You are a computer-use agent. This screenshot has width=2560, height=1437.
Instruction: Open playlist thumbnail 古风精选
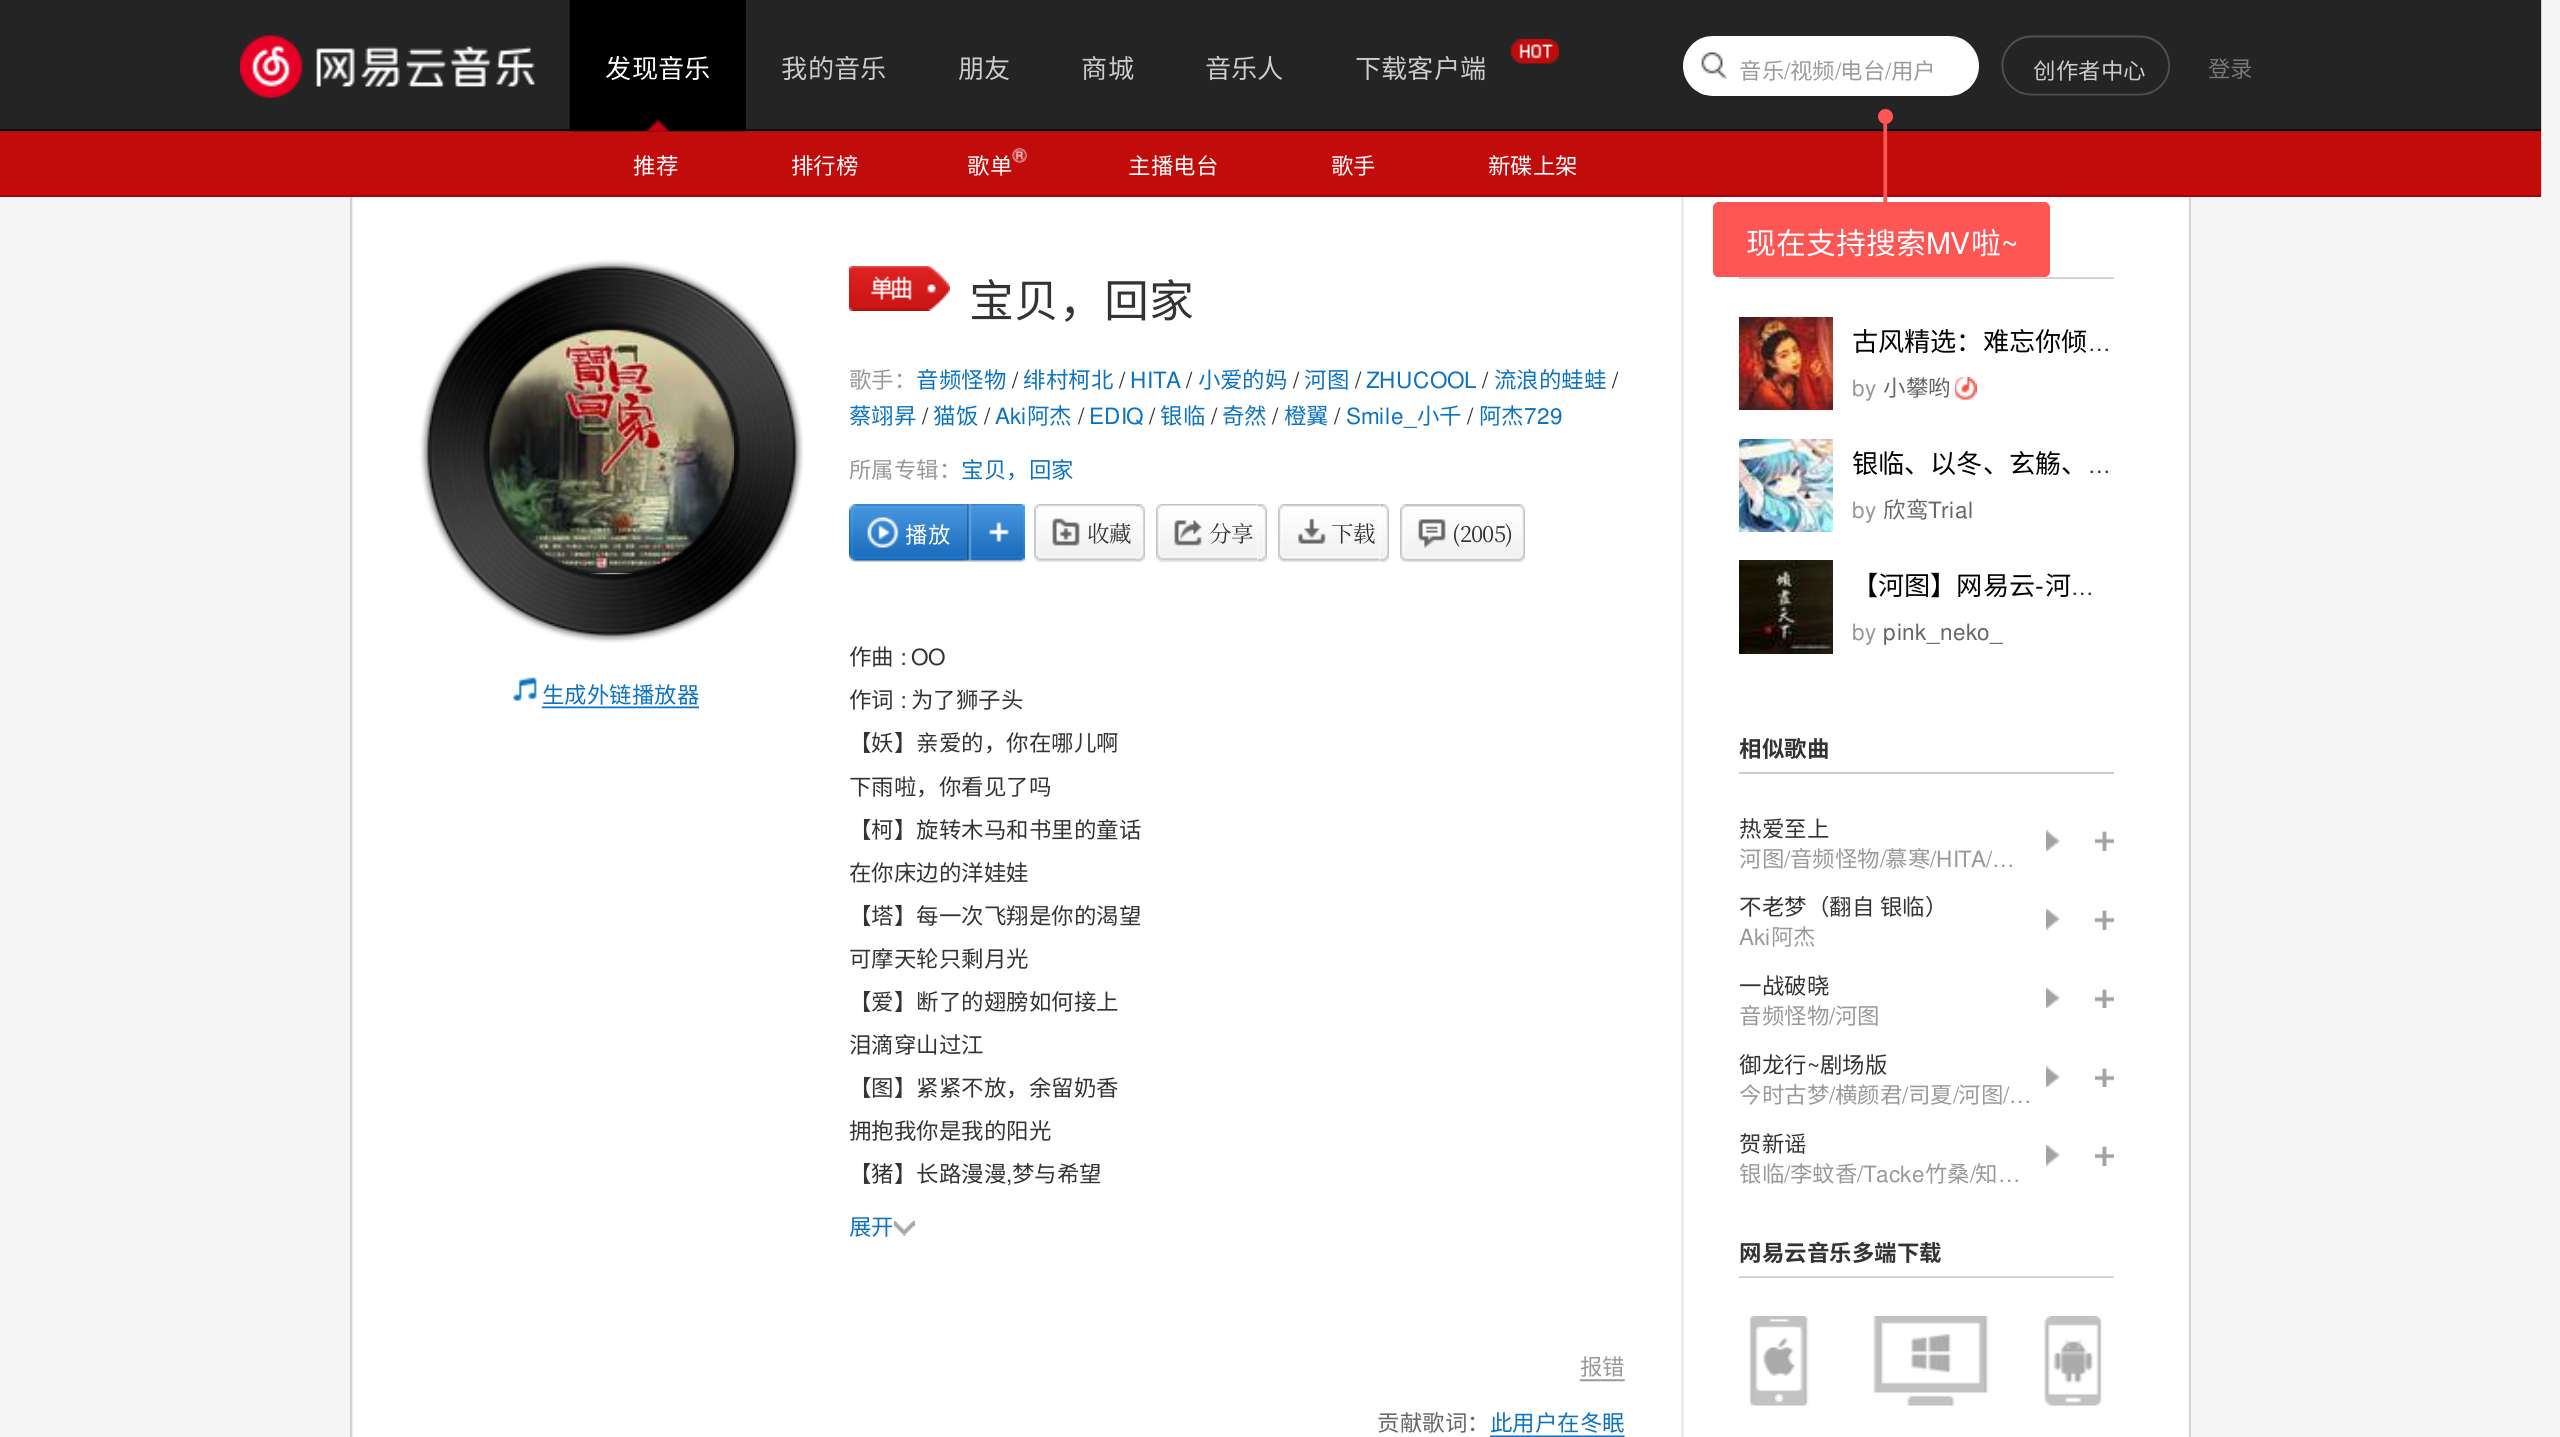[x=1786, y=363]
